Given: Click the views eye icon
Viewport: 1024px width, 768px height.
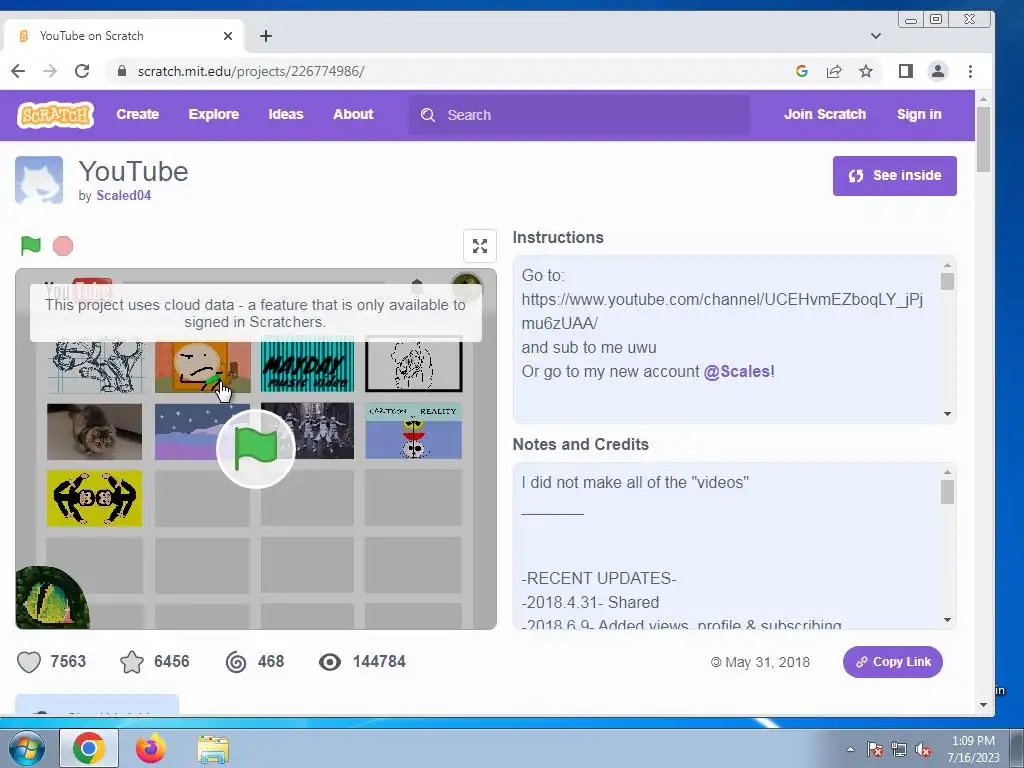Looking at the screenshot, I should pos(330,662).
